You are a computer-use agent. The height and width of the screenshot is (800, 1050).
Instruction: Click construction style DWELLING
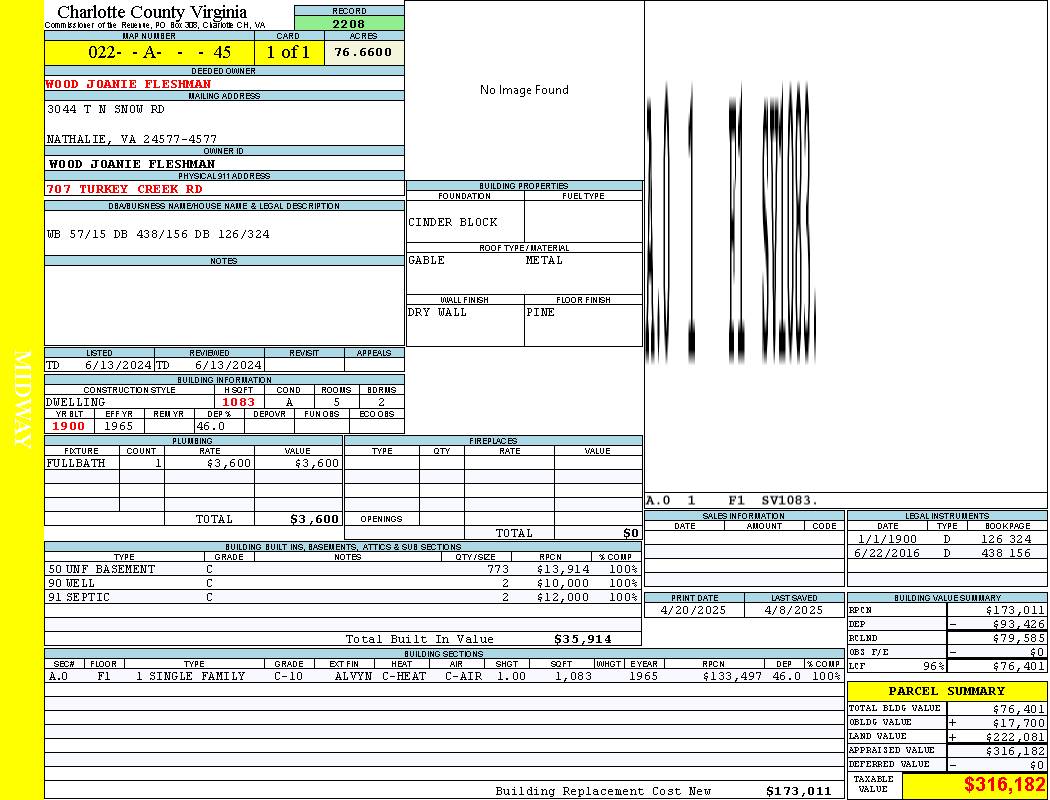76,402
